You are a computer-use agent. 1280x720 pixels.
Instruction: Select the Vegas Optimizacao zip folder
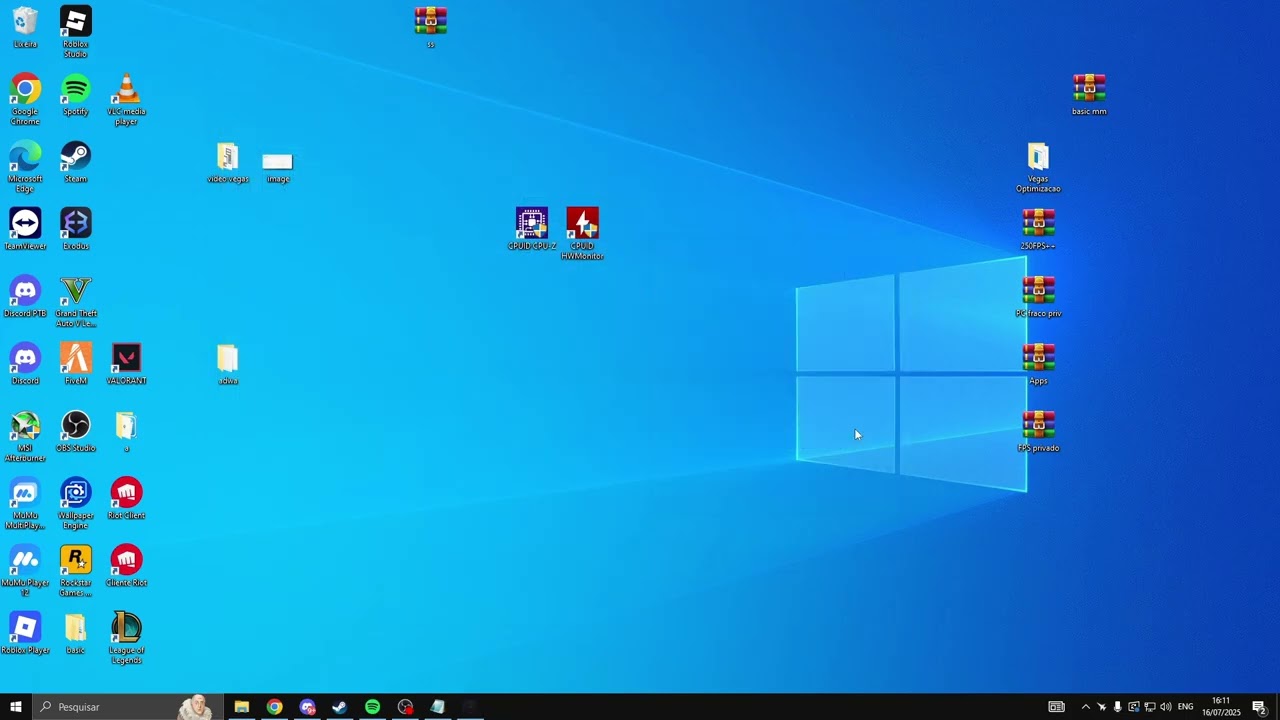click(1038, 166)
